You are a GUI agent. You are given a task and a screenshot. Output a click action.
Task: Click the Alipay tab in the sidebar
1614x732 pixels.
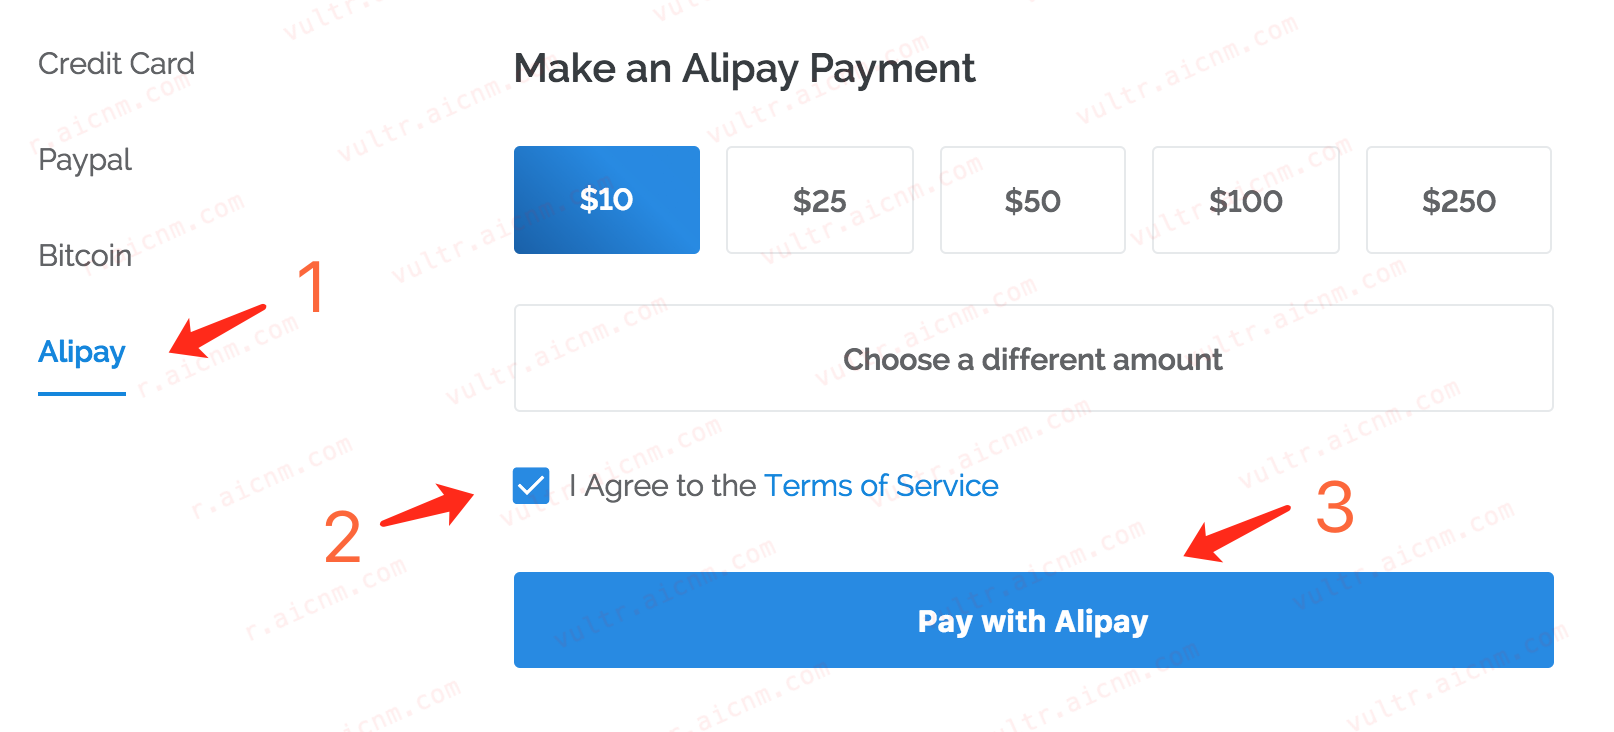point(82,352)
